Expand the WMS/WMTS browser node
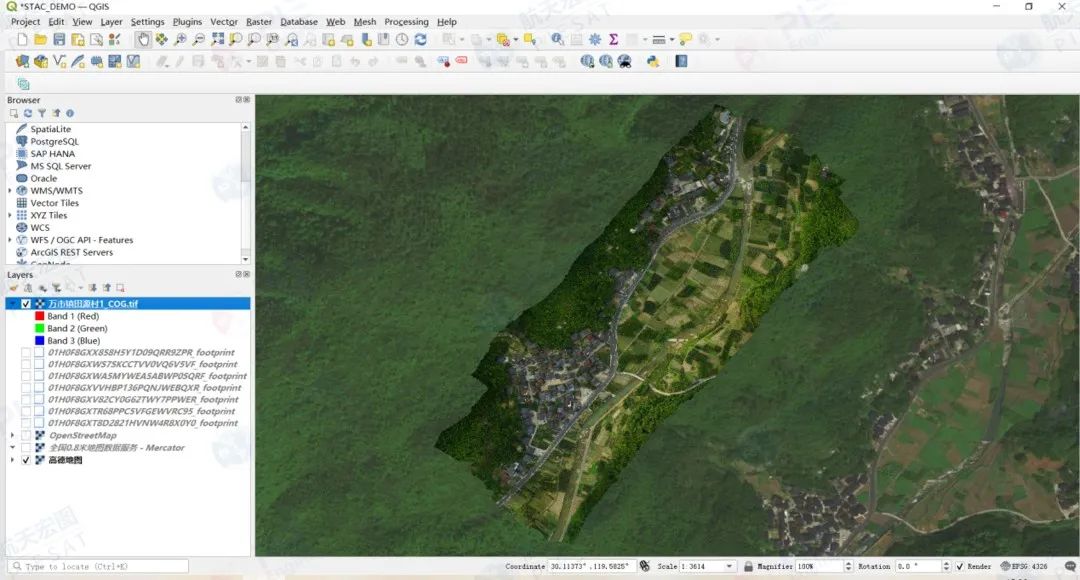Image resolution: width=1080 pixels, height=580 pixels. click(x=10, y=191)
